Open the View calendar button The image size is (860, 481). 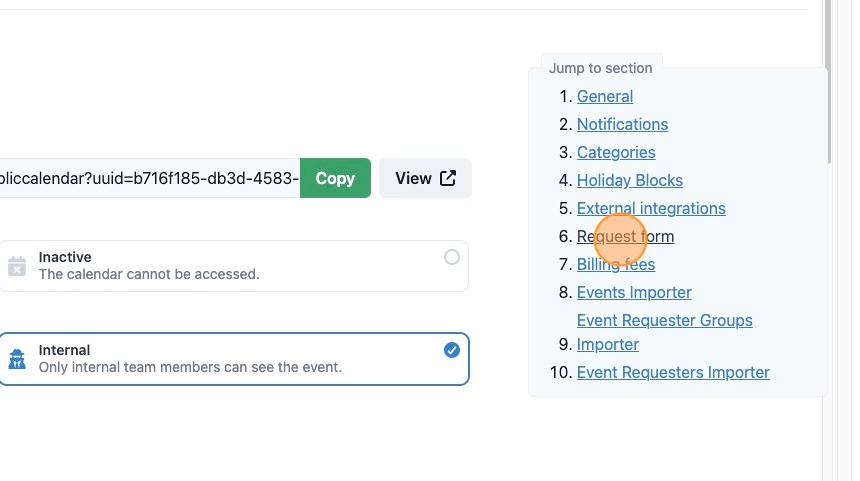coord(425,178)
